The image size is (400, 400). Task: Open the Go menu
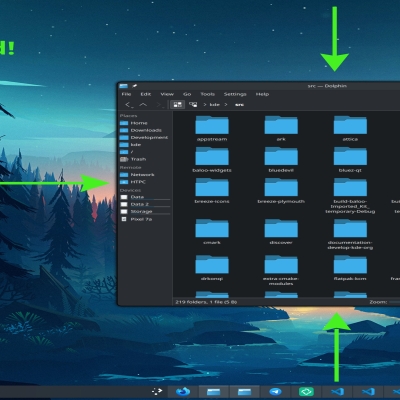pos(187,94)
